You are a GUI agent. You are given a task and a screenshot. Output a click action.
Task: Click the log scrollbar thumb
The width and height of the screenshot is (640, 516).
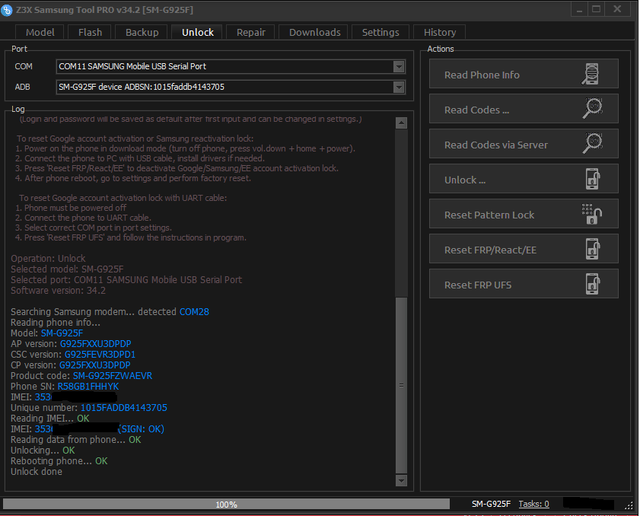tap(401, 385)
